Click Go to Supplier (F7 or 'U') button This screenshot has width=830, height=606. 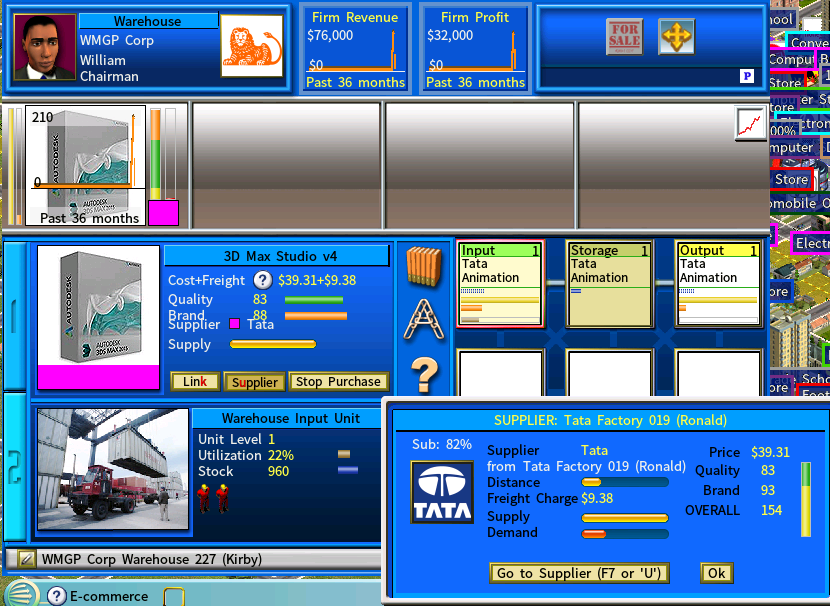point(579,573)
